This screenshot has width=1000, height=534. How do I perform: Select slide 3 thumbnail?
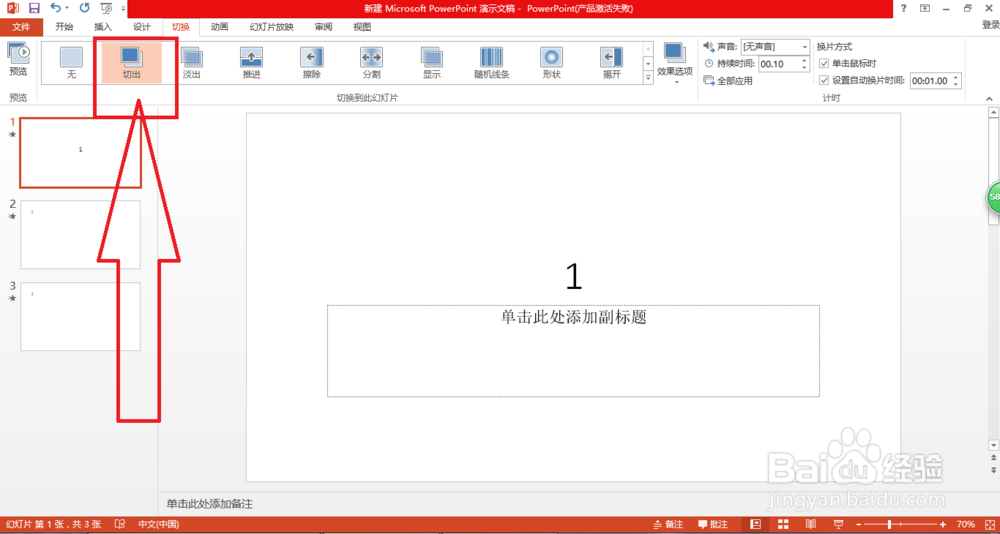(x=80, y=316)
